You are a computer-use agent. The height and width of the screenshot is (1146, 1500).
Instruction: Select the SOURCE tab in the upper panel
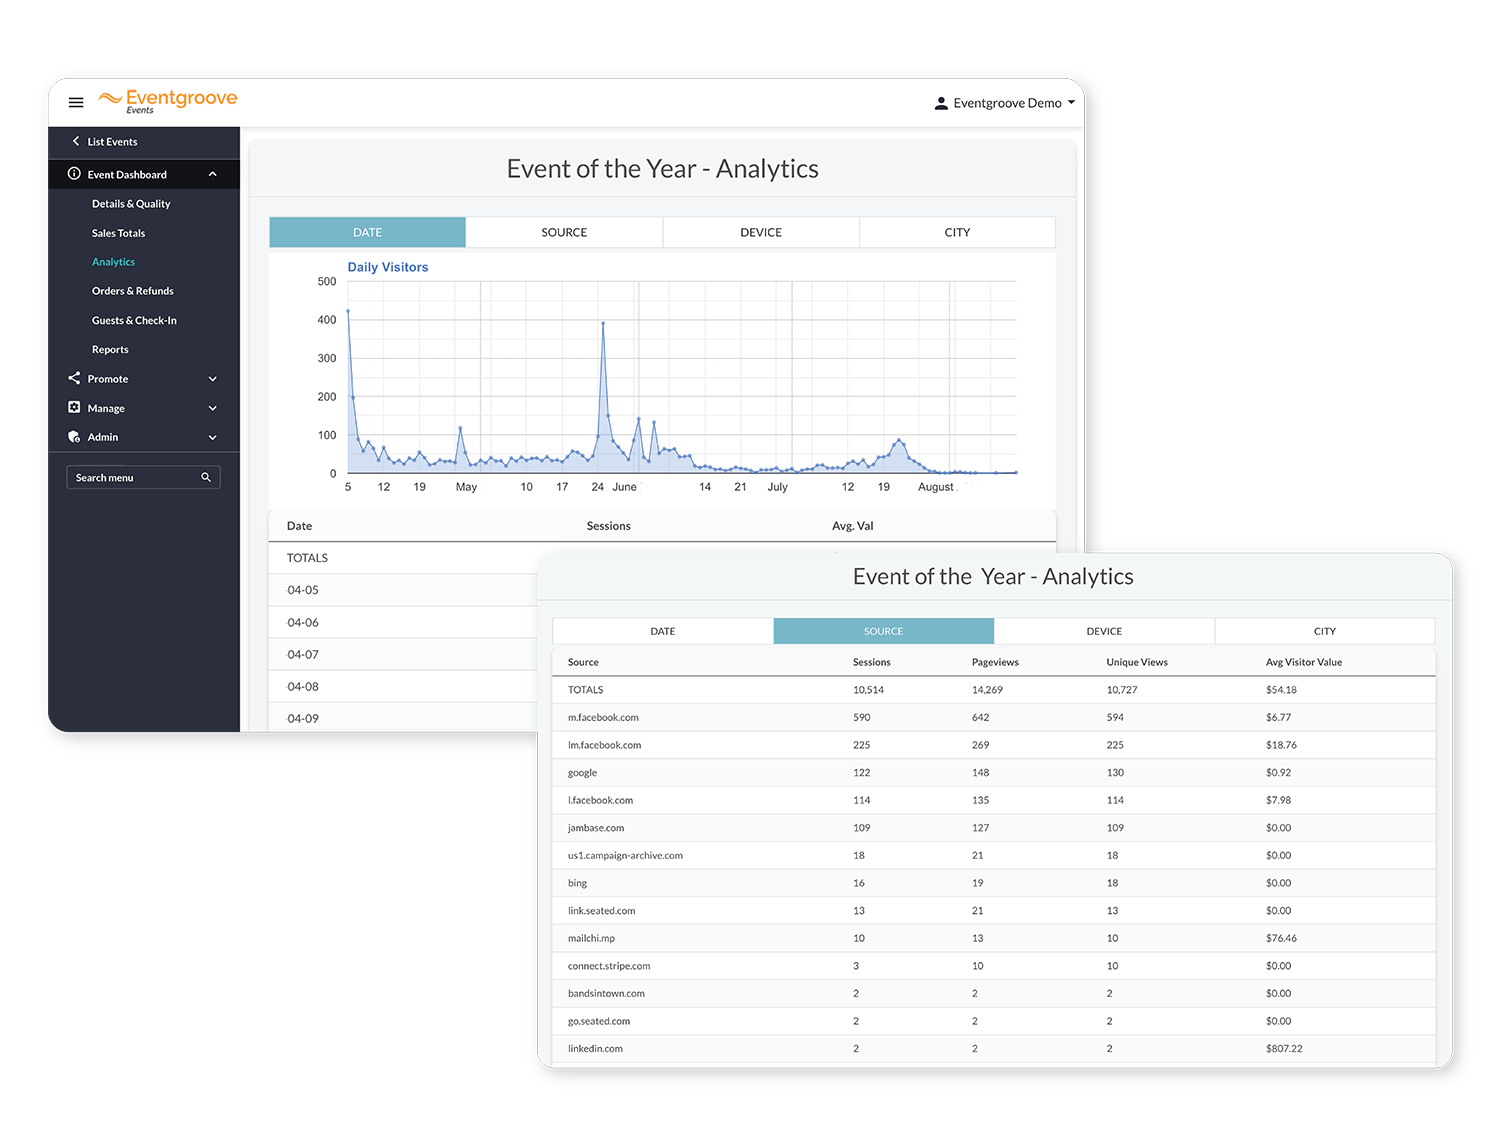click(x=564, y=232)
